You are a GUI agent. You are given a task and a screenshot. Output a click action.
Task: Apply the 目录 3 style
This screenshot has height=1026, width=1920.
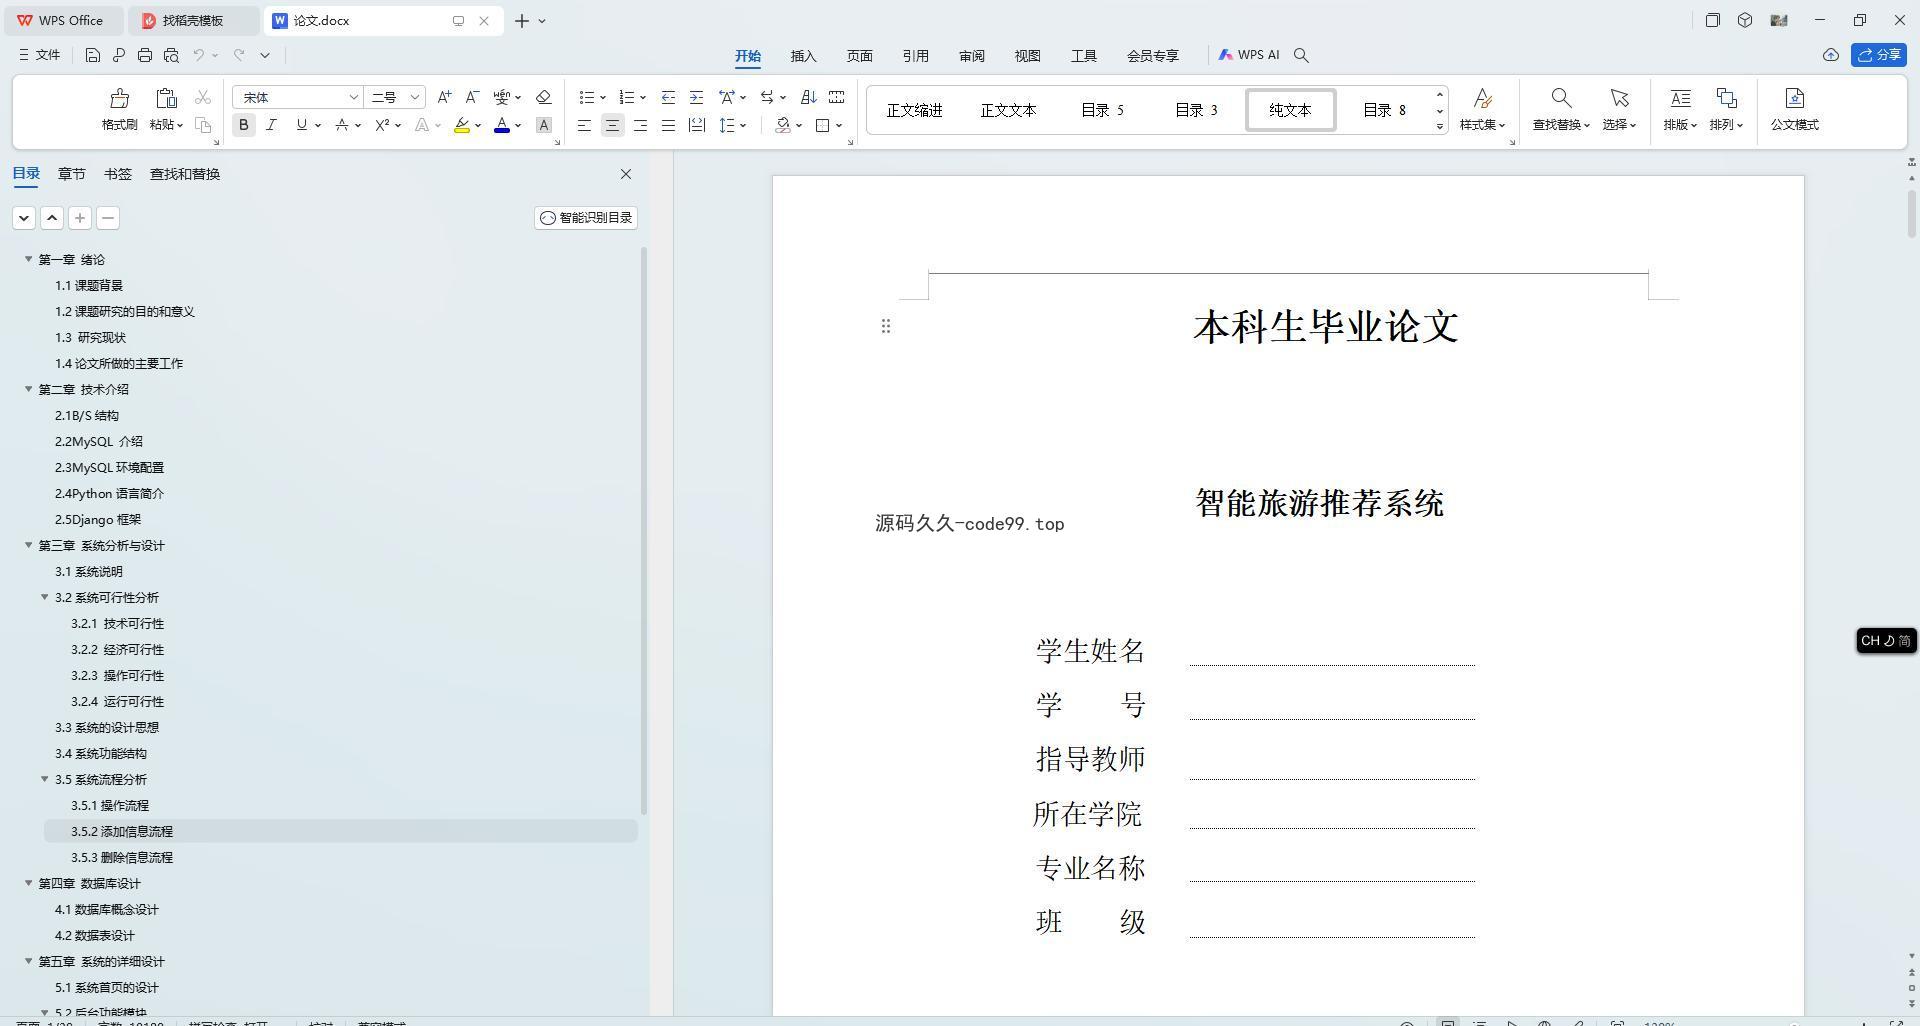pyautogui.click(x=1196, y=110)
